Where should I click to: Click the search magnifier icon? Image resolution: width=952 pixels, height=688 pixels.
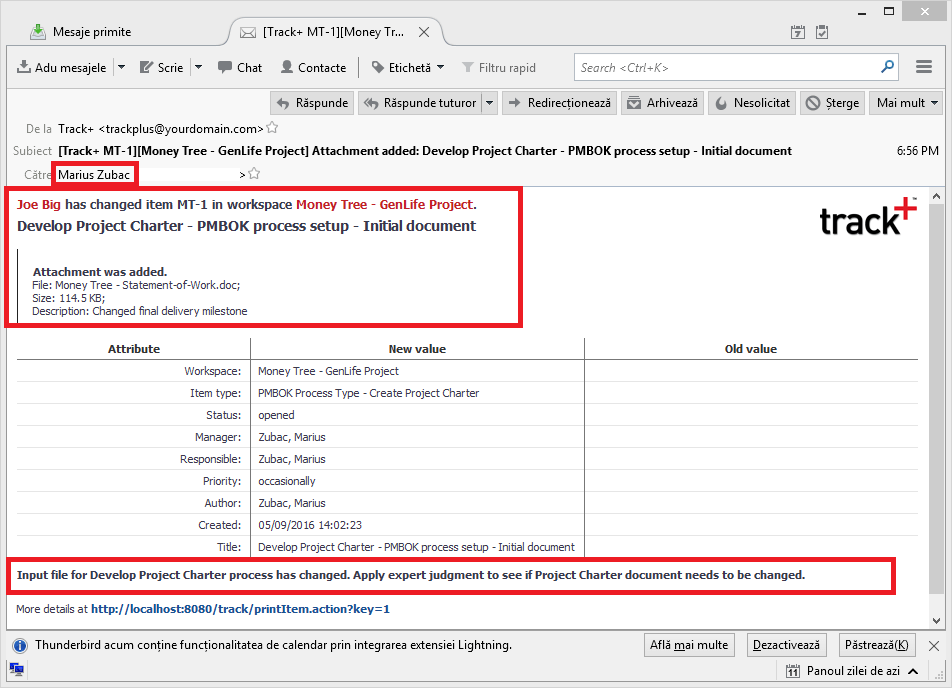[887, 67]
